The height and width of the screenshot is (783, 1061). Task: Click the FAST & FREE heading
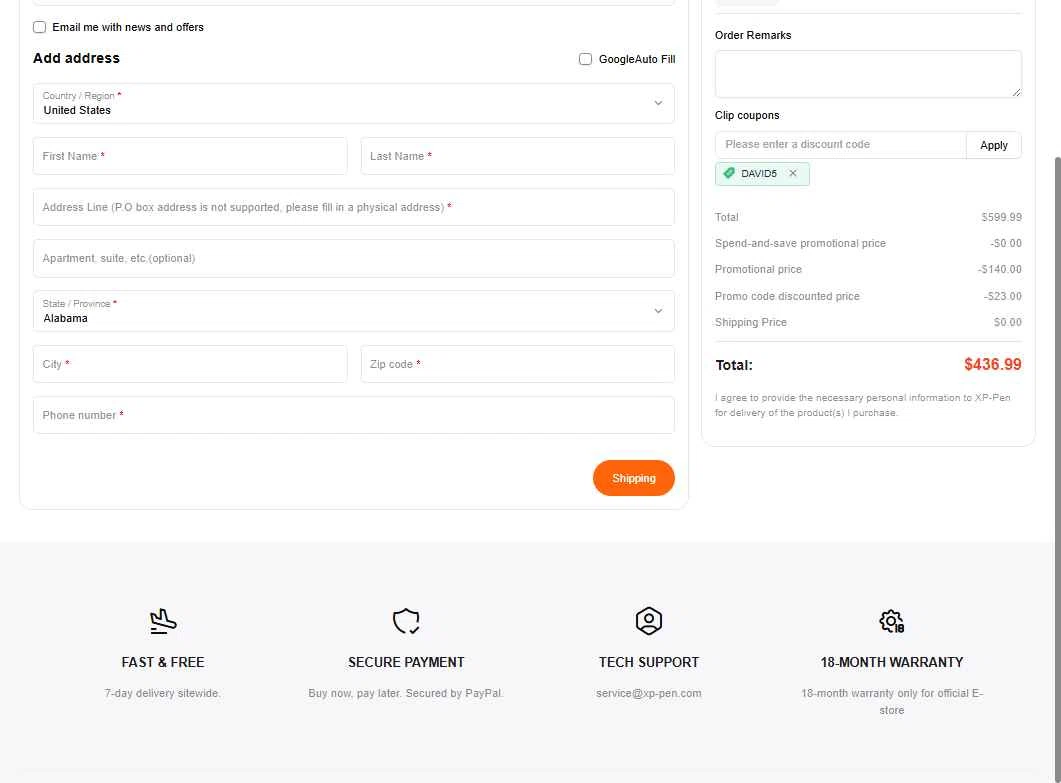tap(163, 662)
